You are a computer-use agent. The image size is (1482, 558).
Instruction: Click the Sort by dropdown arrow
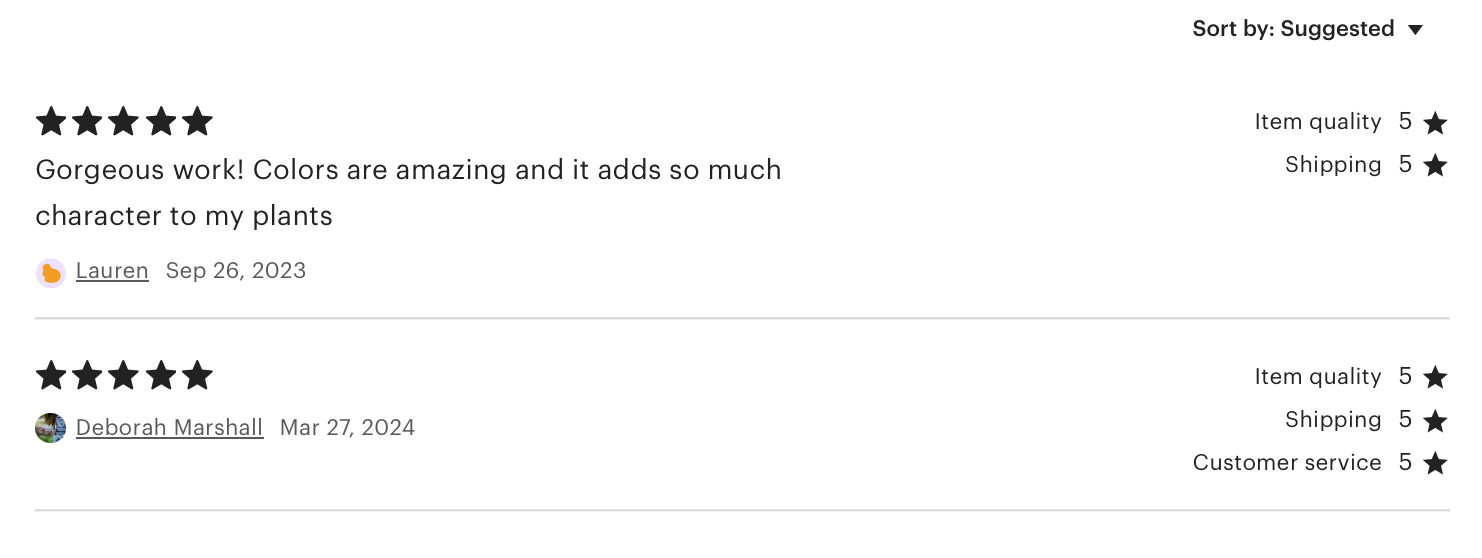coord(1415,30)
